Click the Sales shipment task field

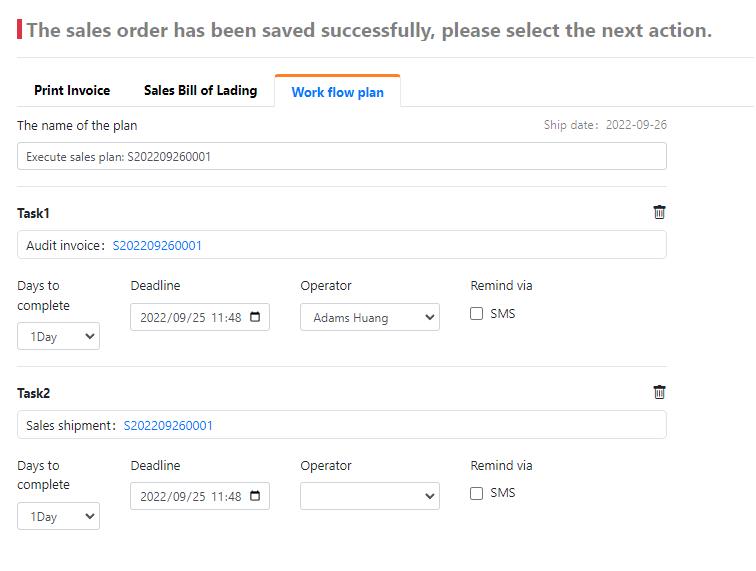[342, 424]
